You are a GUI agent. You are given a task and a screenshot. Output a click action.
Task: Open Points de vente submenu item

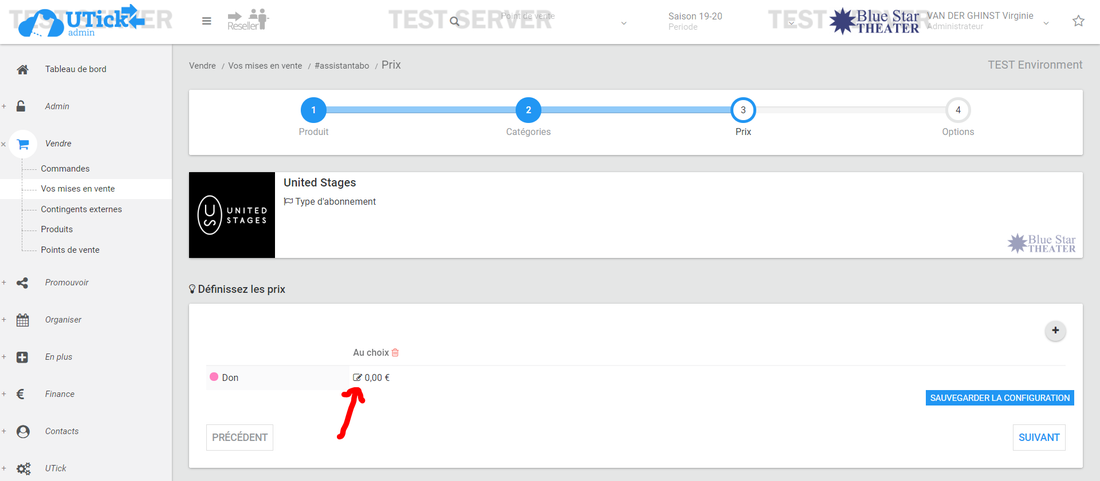pyautogui.click(x=70, y=250)
